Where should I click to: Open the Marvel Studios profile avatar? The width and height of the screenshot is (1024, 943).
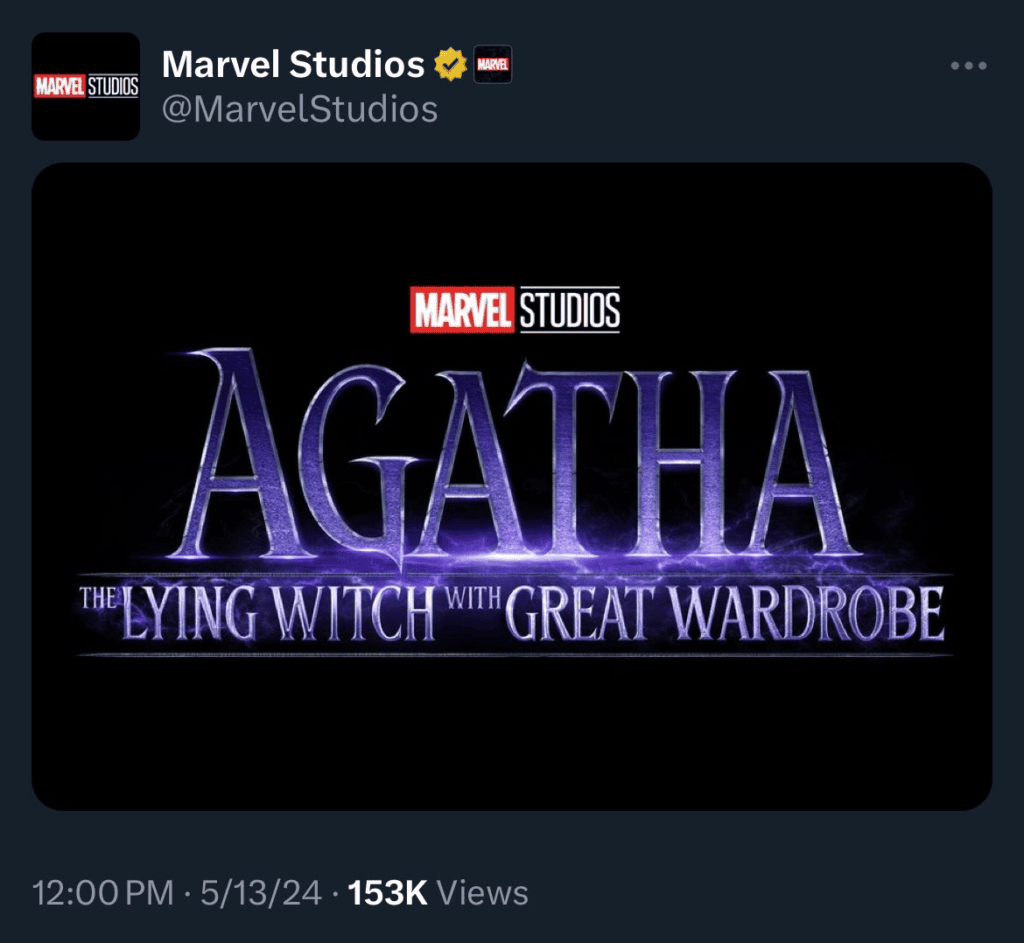coord(86,86)
